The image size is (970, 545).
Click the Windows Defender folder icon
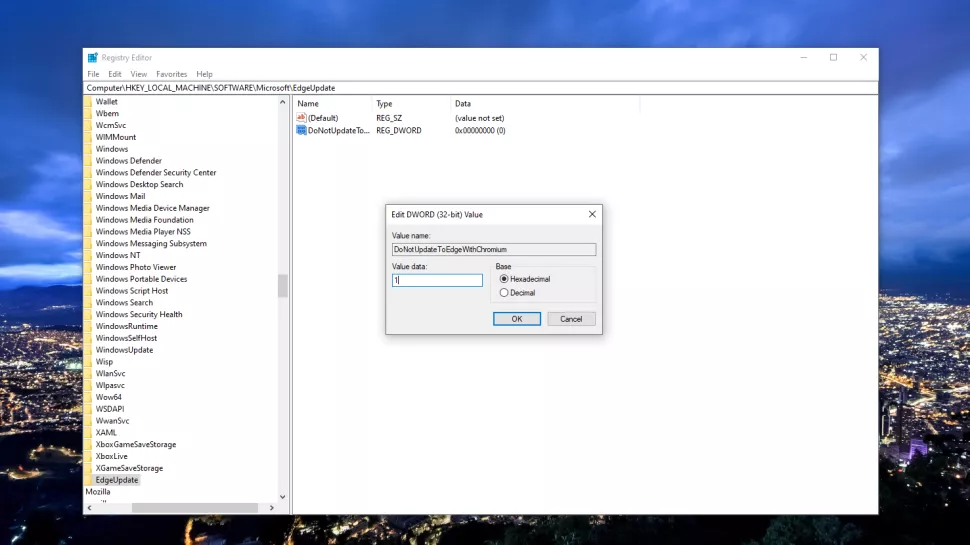[x=89, y=161]
